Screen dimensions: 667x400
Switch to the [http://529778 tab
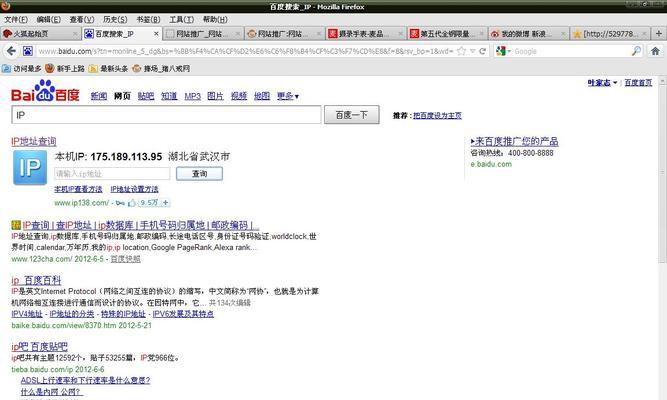click(x=609, y=34)
